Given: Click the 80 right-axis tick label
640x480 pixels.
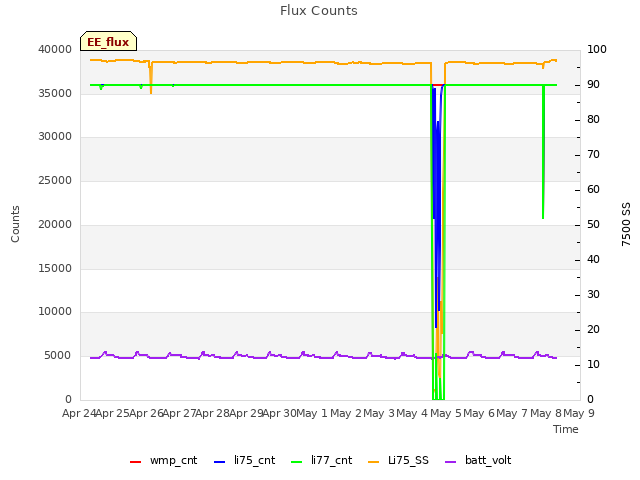Looking at the screenshot, I should tap(593, 120).
